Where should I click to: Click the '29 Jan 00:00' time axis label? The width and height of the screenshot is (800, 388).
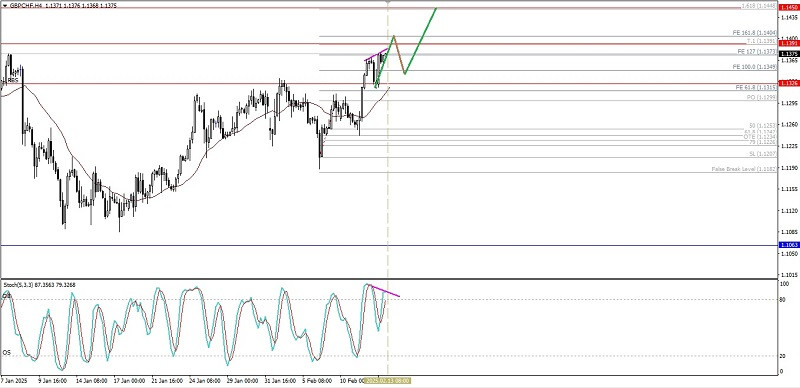pyautogui.click(x=242, y=381)
